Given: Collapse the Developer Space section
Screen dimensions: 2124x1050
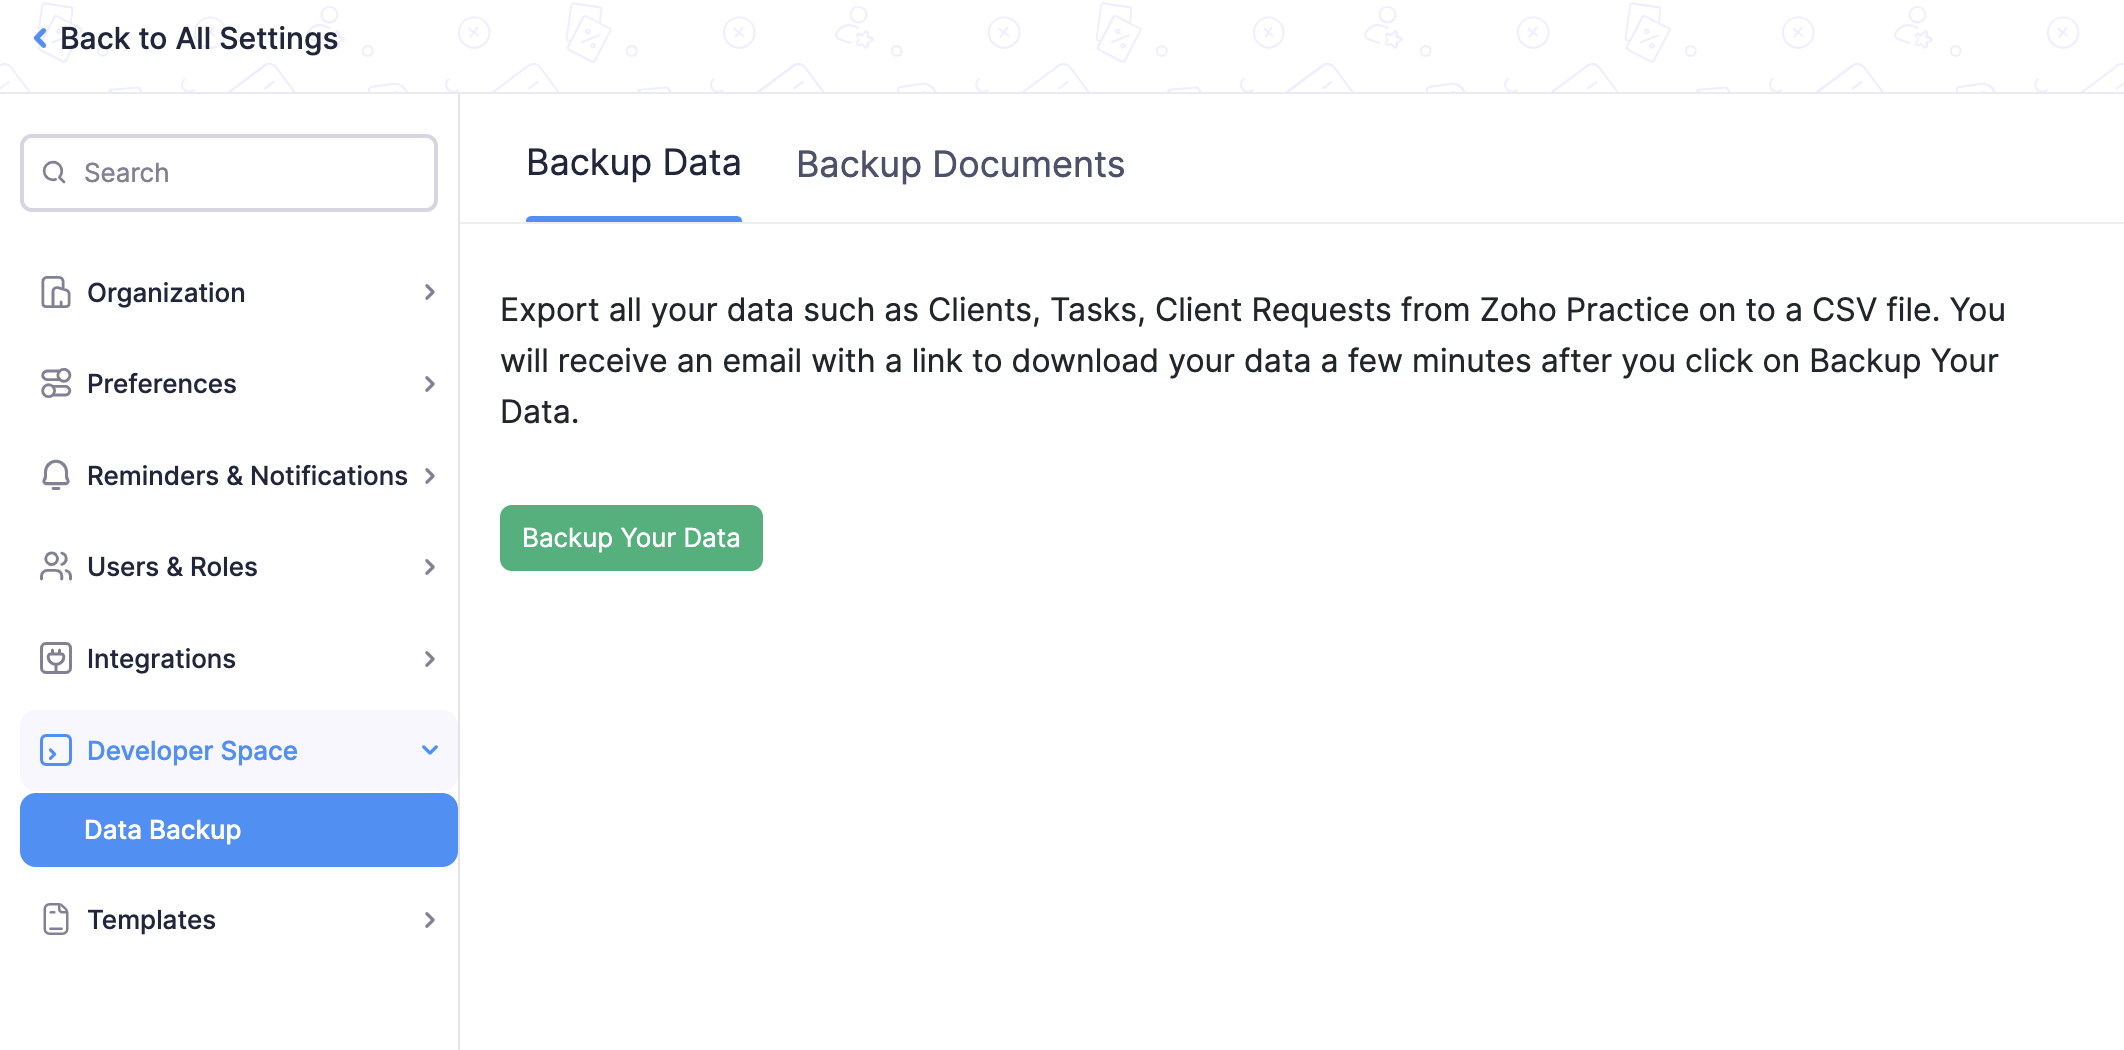Looking at the screenshot, I should click(x=430, y=749).
